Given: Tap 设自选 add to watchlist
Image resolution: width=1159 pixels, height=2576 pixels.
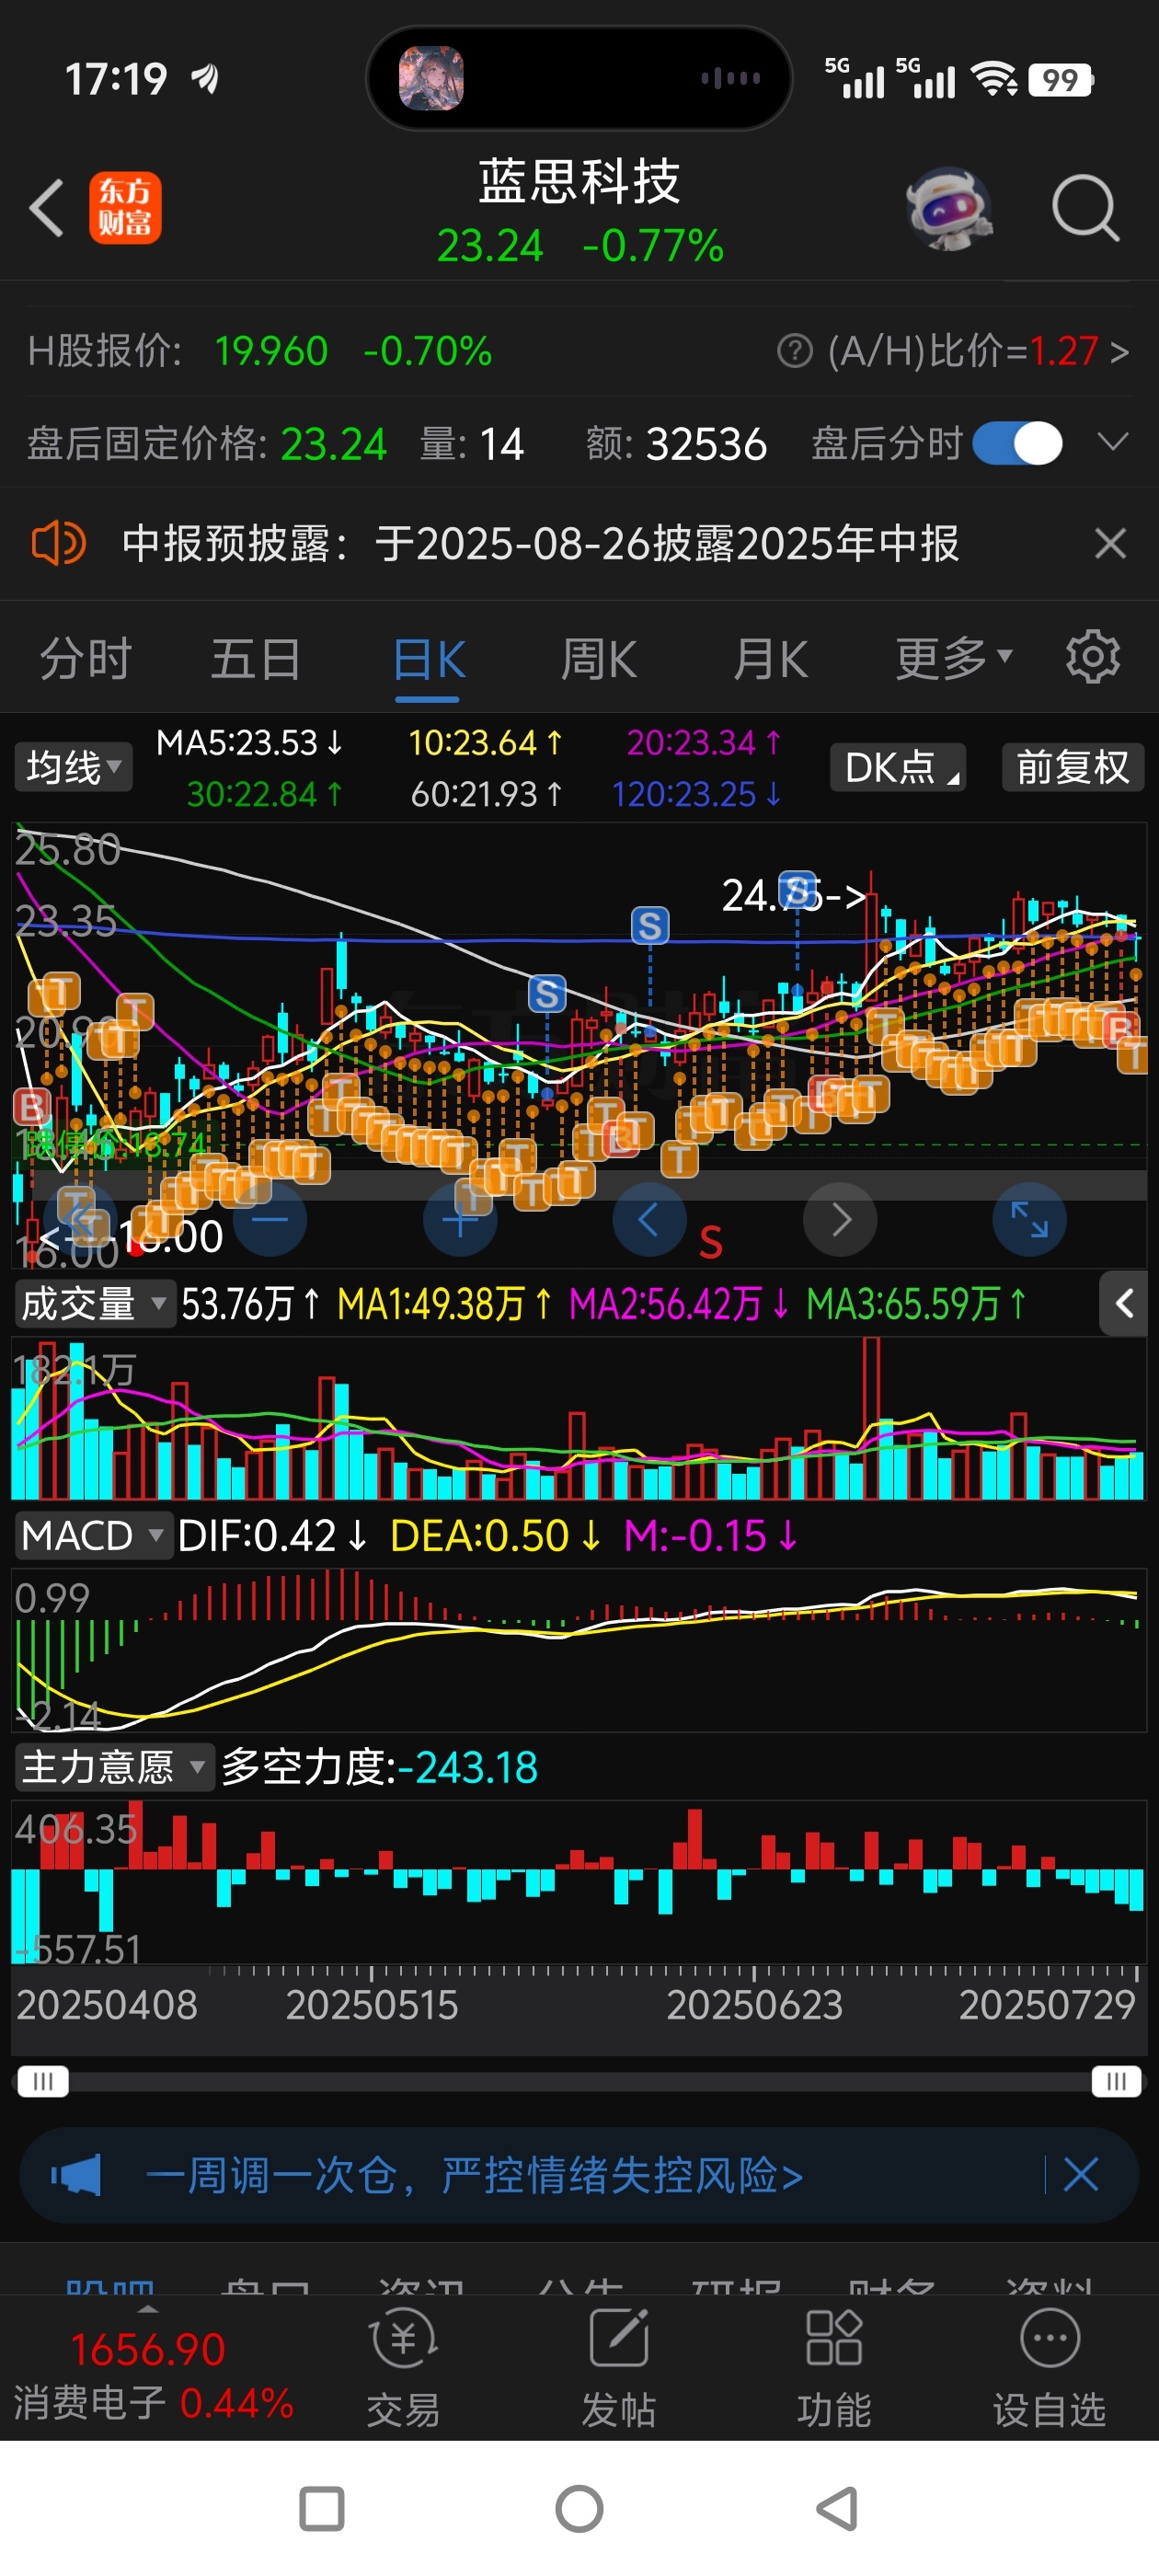Looking at the screenshot, I should (x=1049, y=2367).
